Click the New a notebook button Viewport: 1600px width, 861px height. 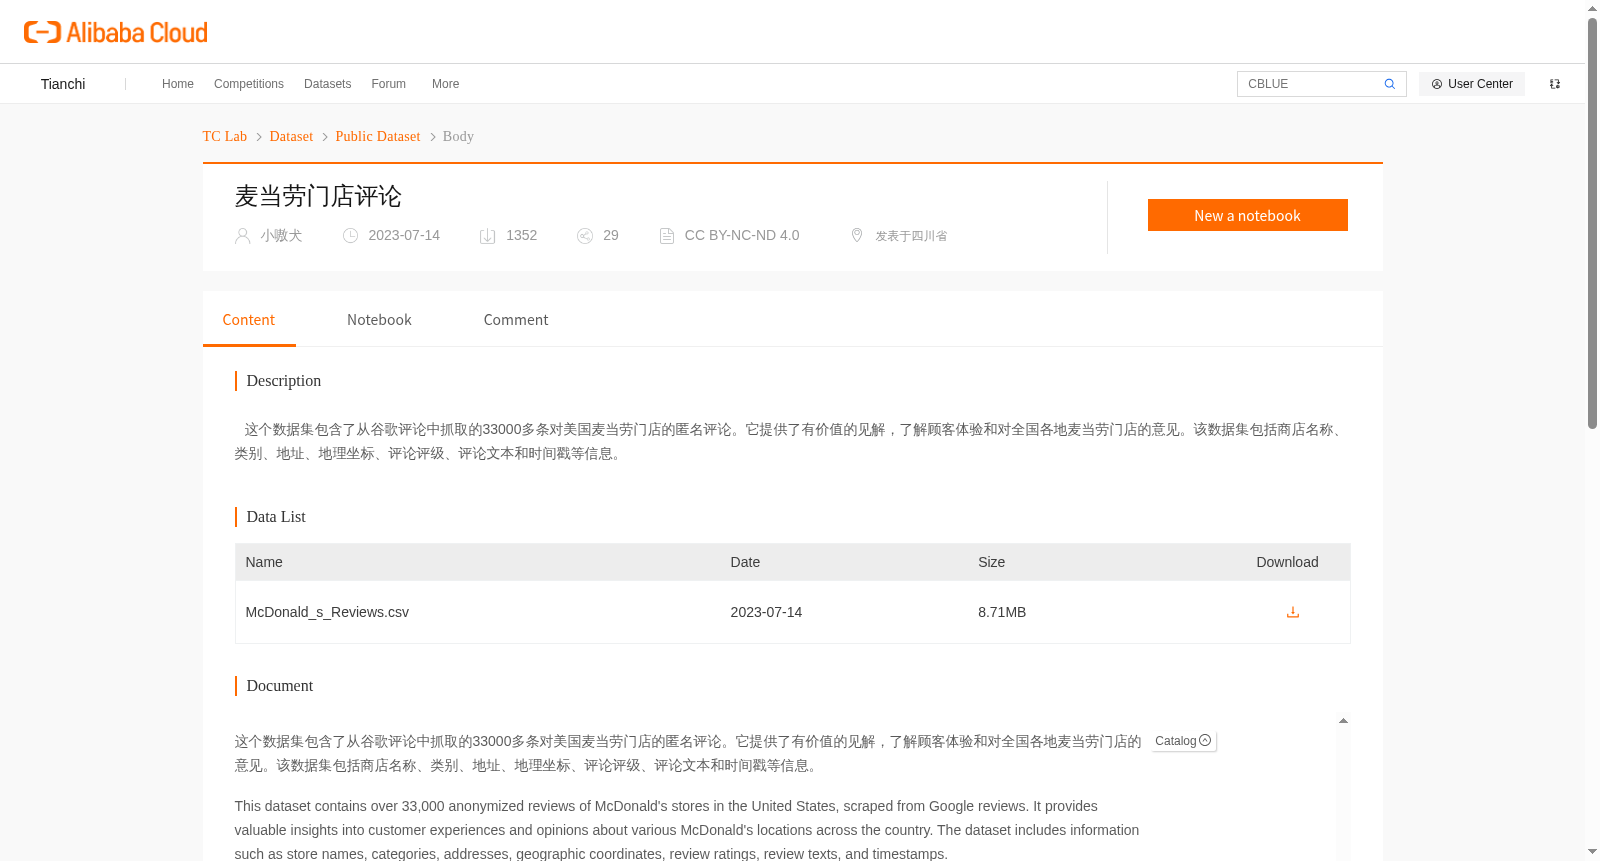pos(1248,215)
